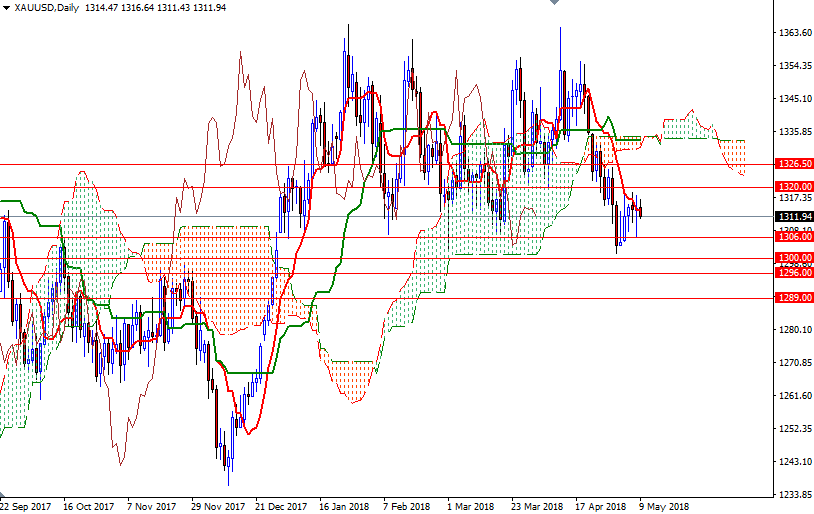This screenshot has height=514, width=814.
Task: Click the current price label 1311.94
Action: coord(793,216)
